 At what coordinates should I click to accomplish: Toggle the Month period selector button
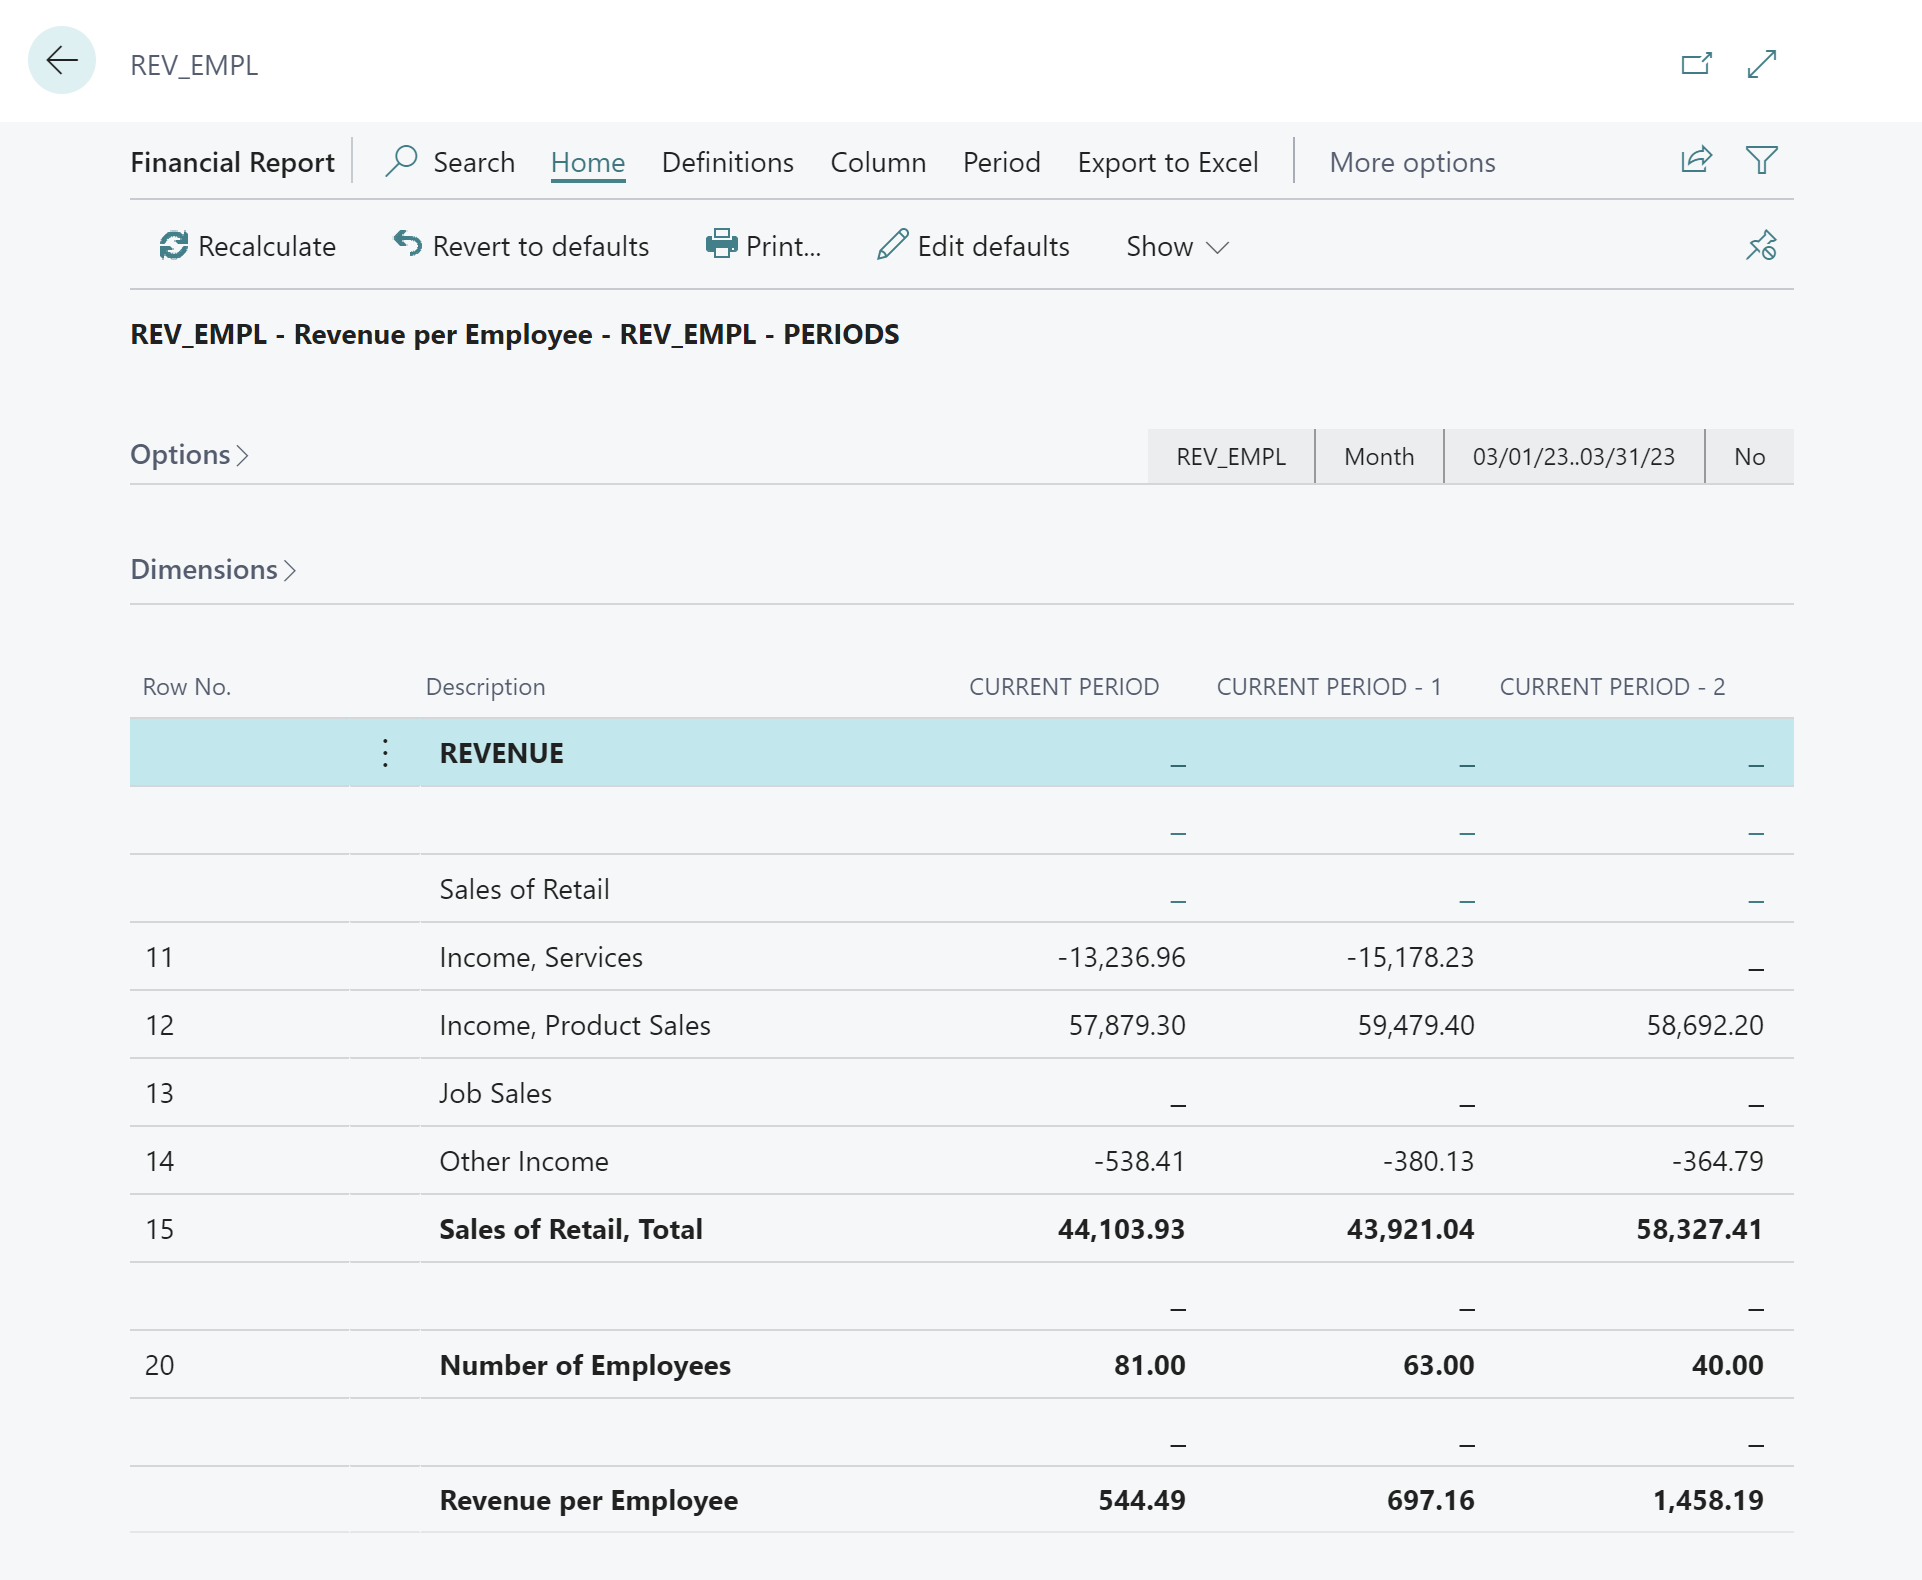pyautogui.click(x=1376, y=456)
